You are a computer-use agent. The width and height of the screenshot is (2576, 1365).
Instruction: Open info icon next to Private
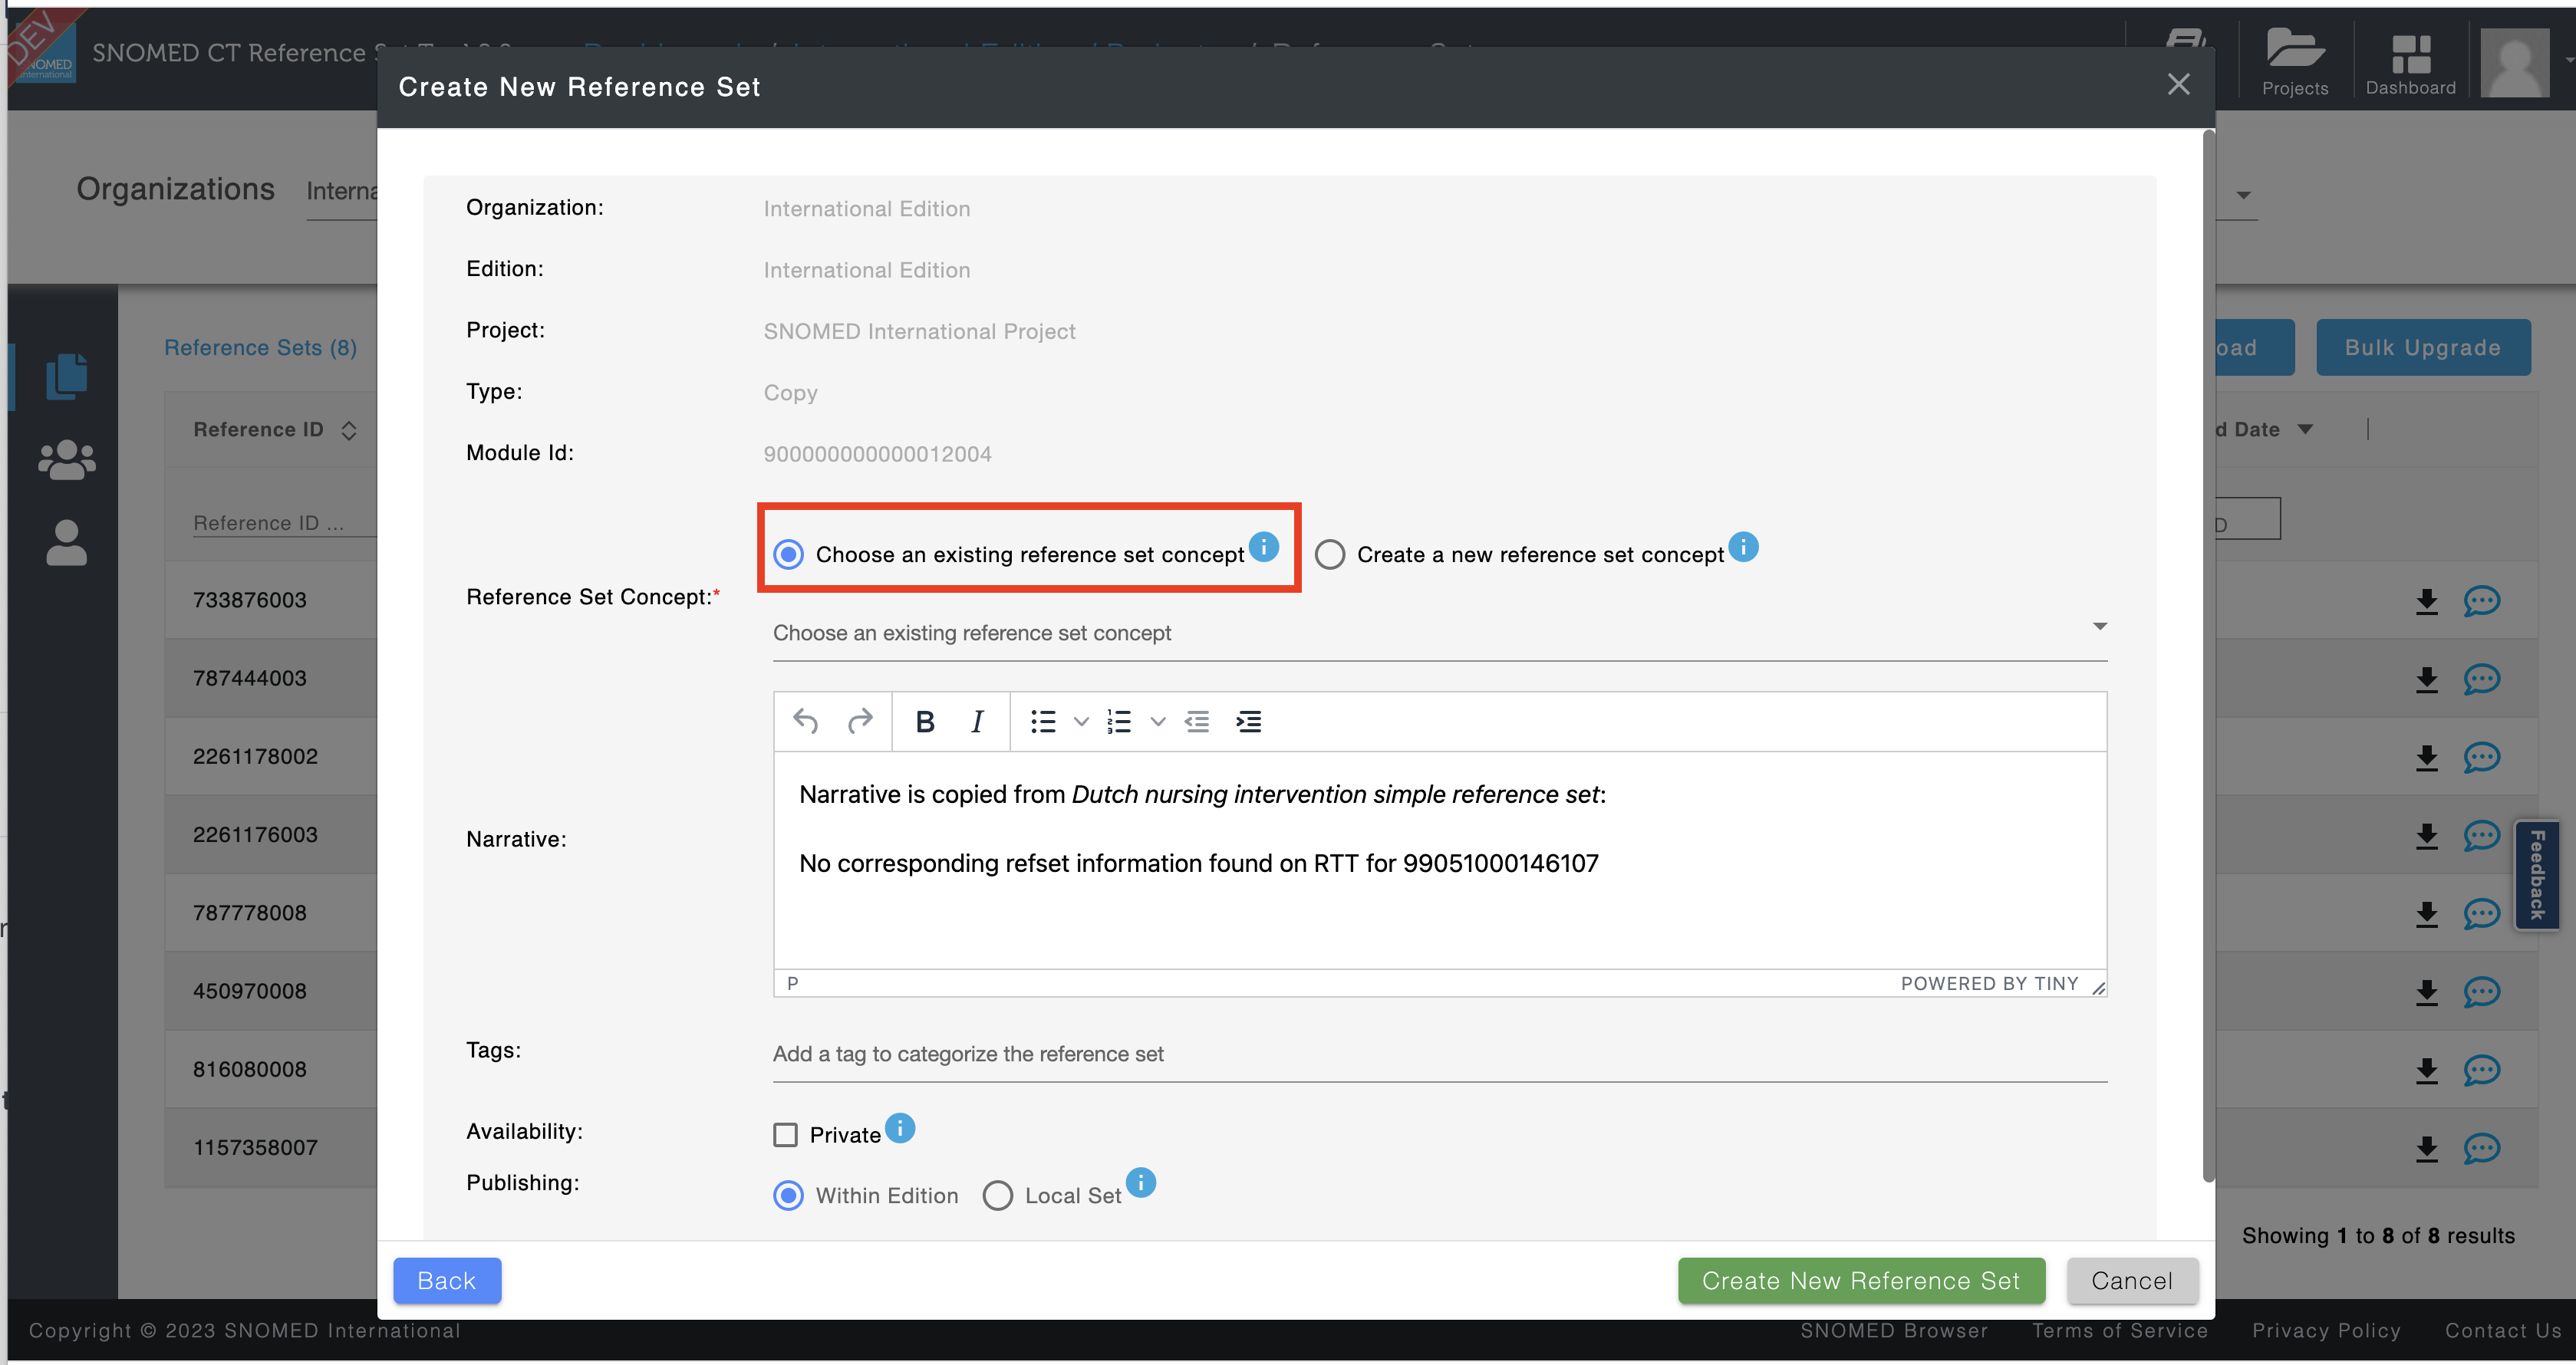tap(900, 1128)
